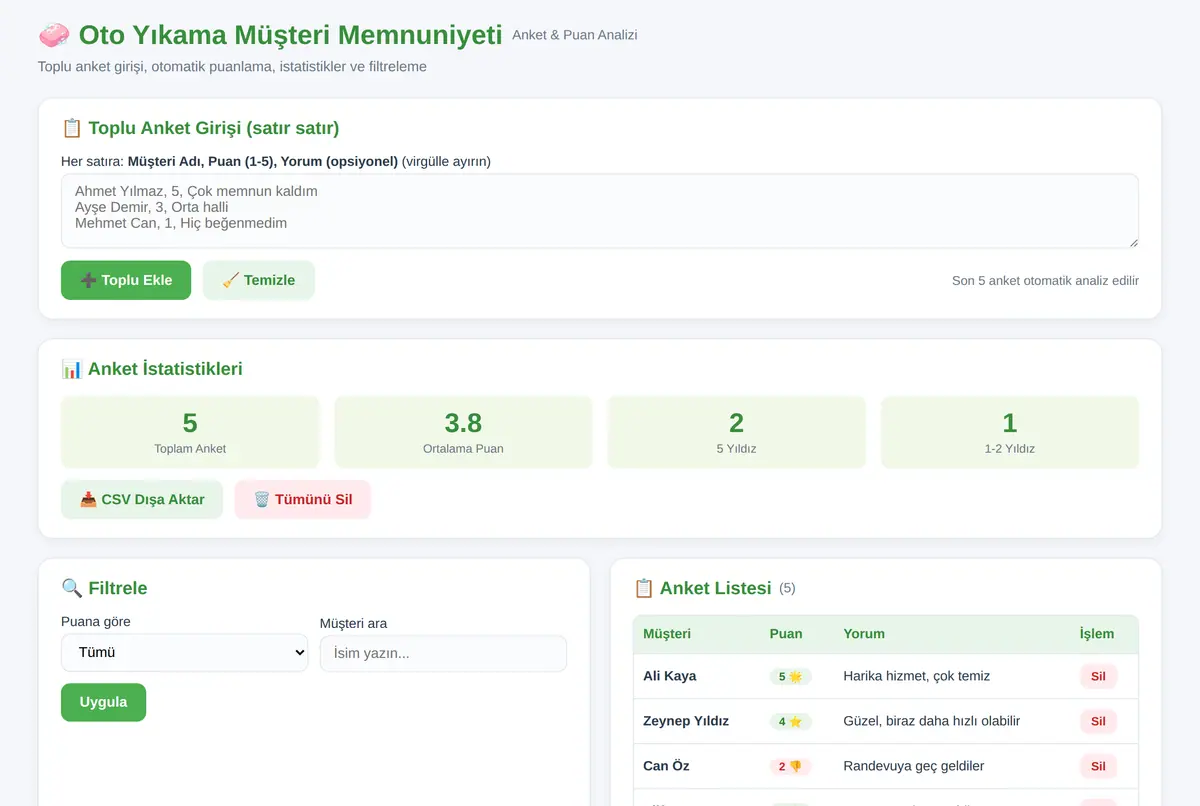Click the Puan column header
This screenshot has height=806, width=1200.
tap(786, 634)
